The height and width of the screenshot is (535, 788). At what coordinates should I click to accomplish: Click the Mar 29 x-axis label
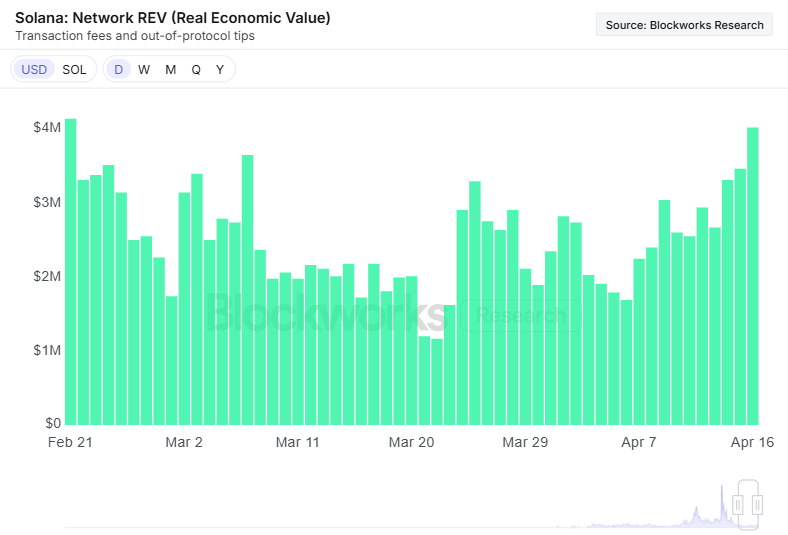point(525,442)
